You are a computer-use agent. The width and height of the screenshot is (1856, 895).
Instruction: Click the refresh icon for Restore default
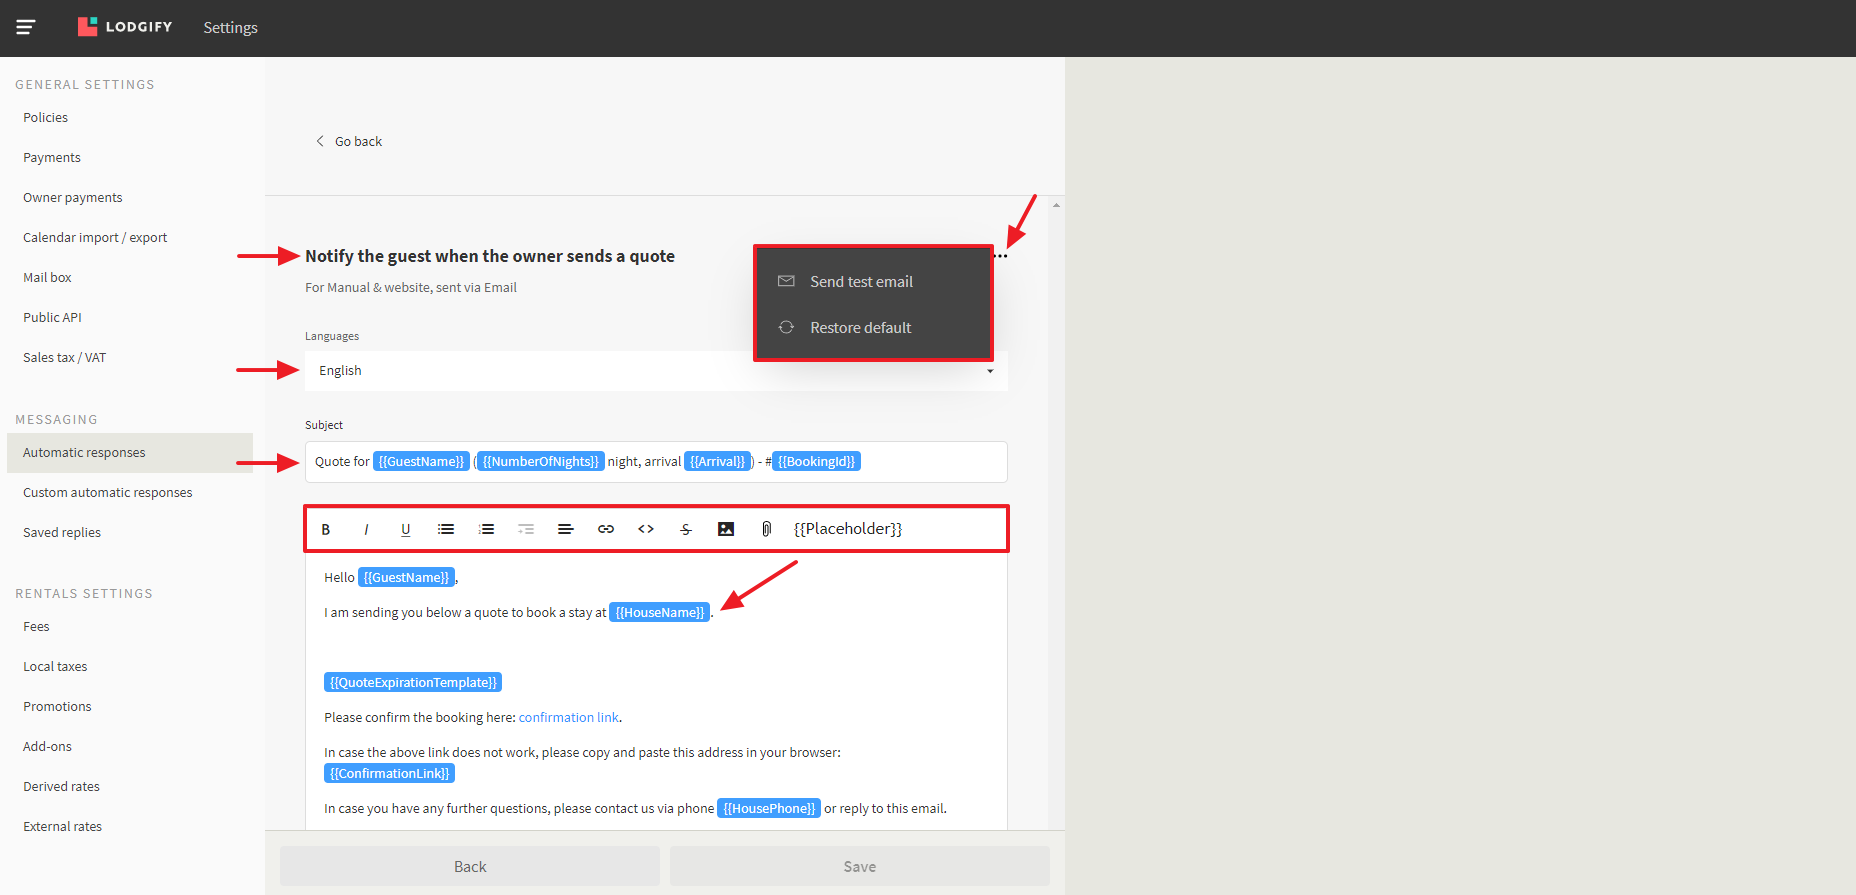pyautogui.click(x=787, y=327)
